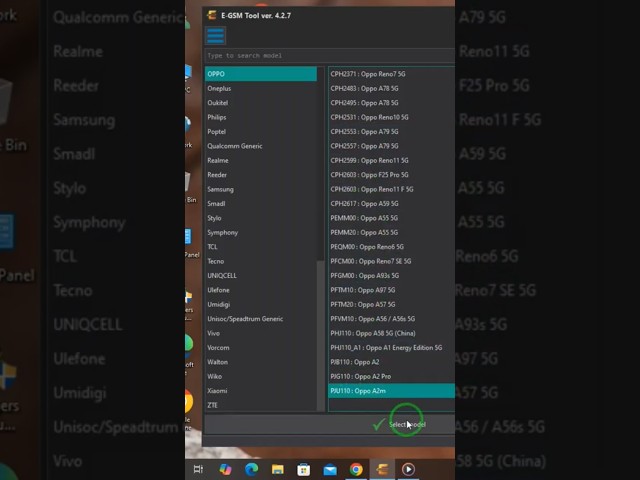
Task: Click the E-GSM Tool taskbar icon
Action: [382, 469]
